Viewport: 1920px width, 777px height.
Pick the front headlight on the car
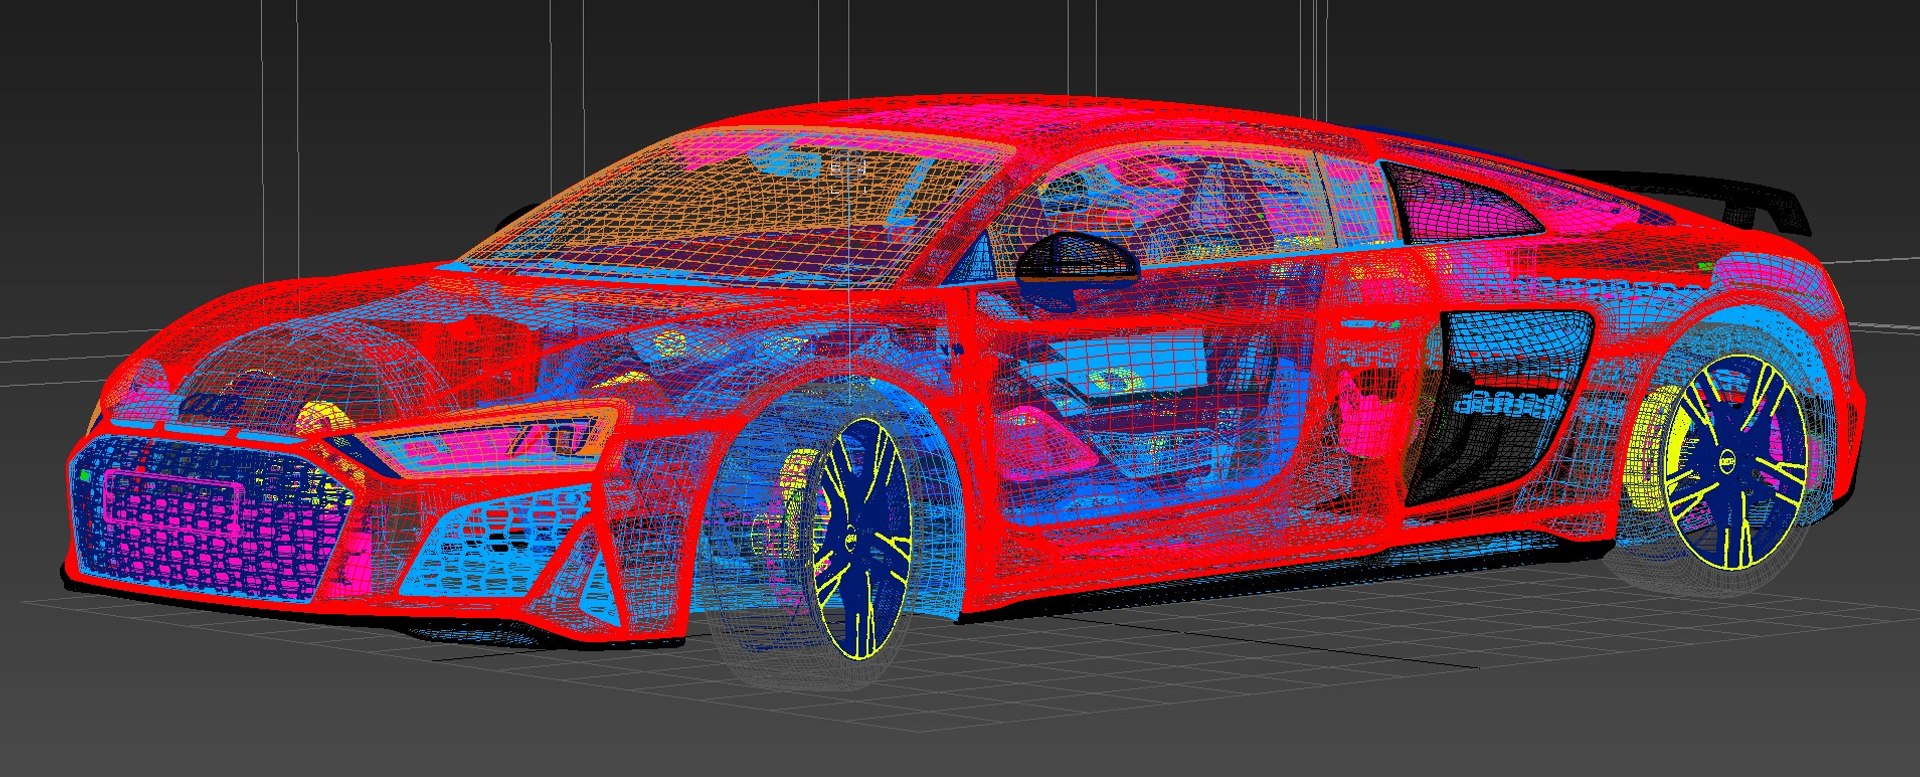(490, 438)
